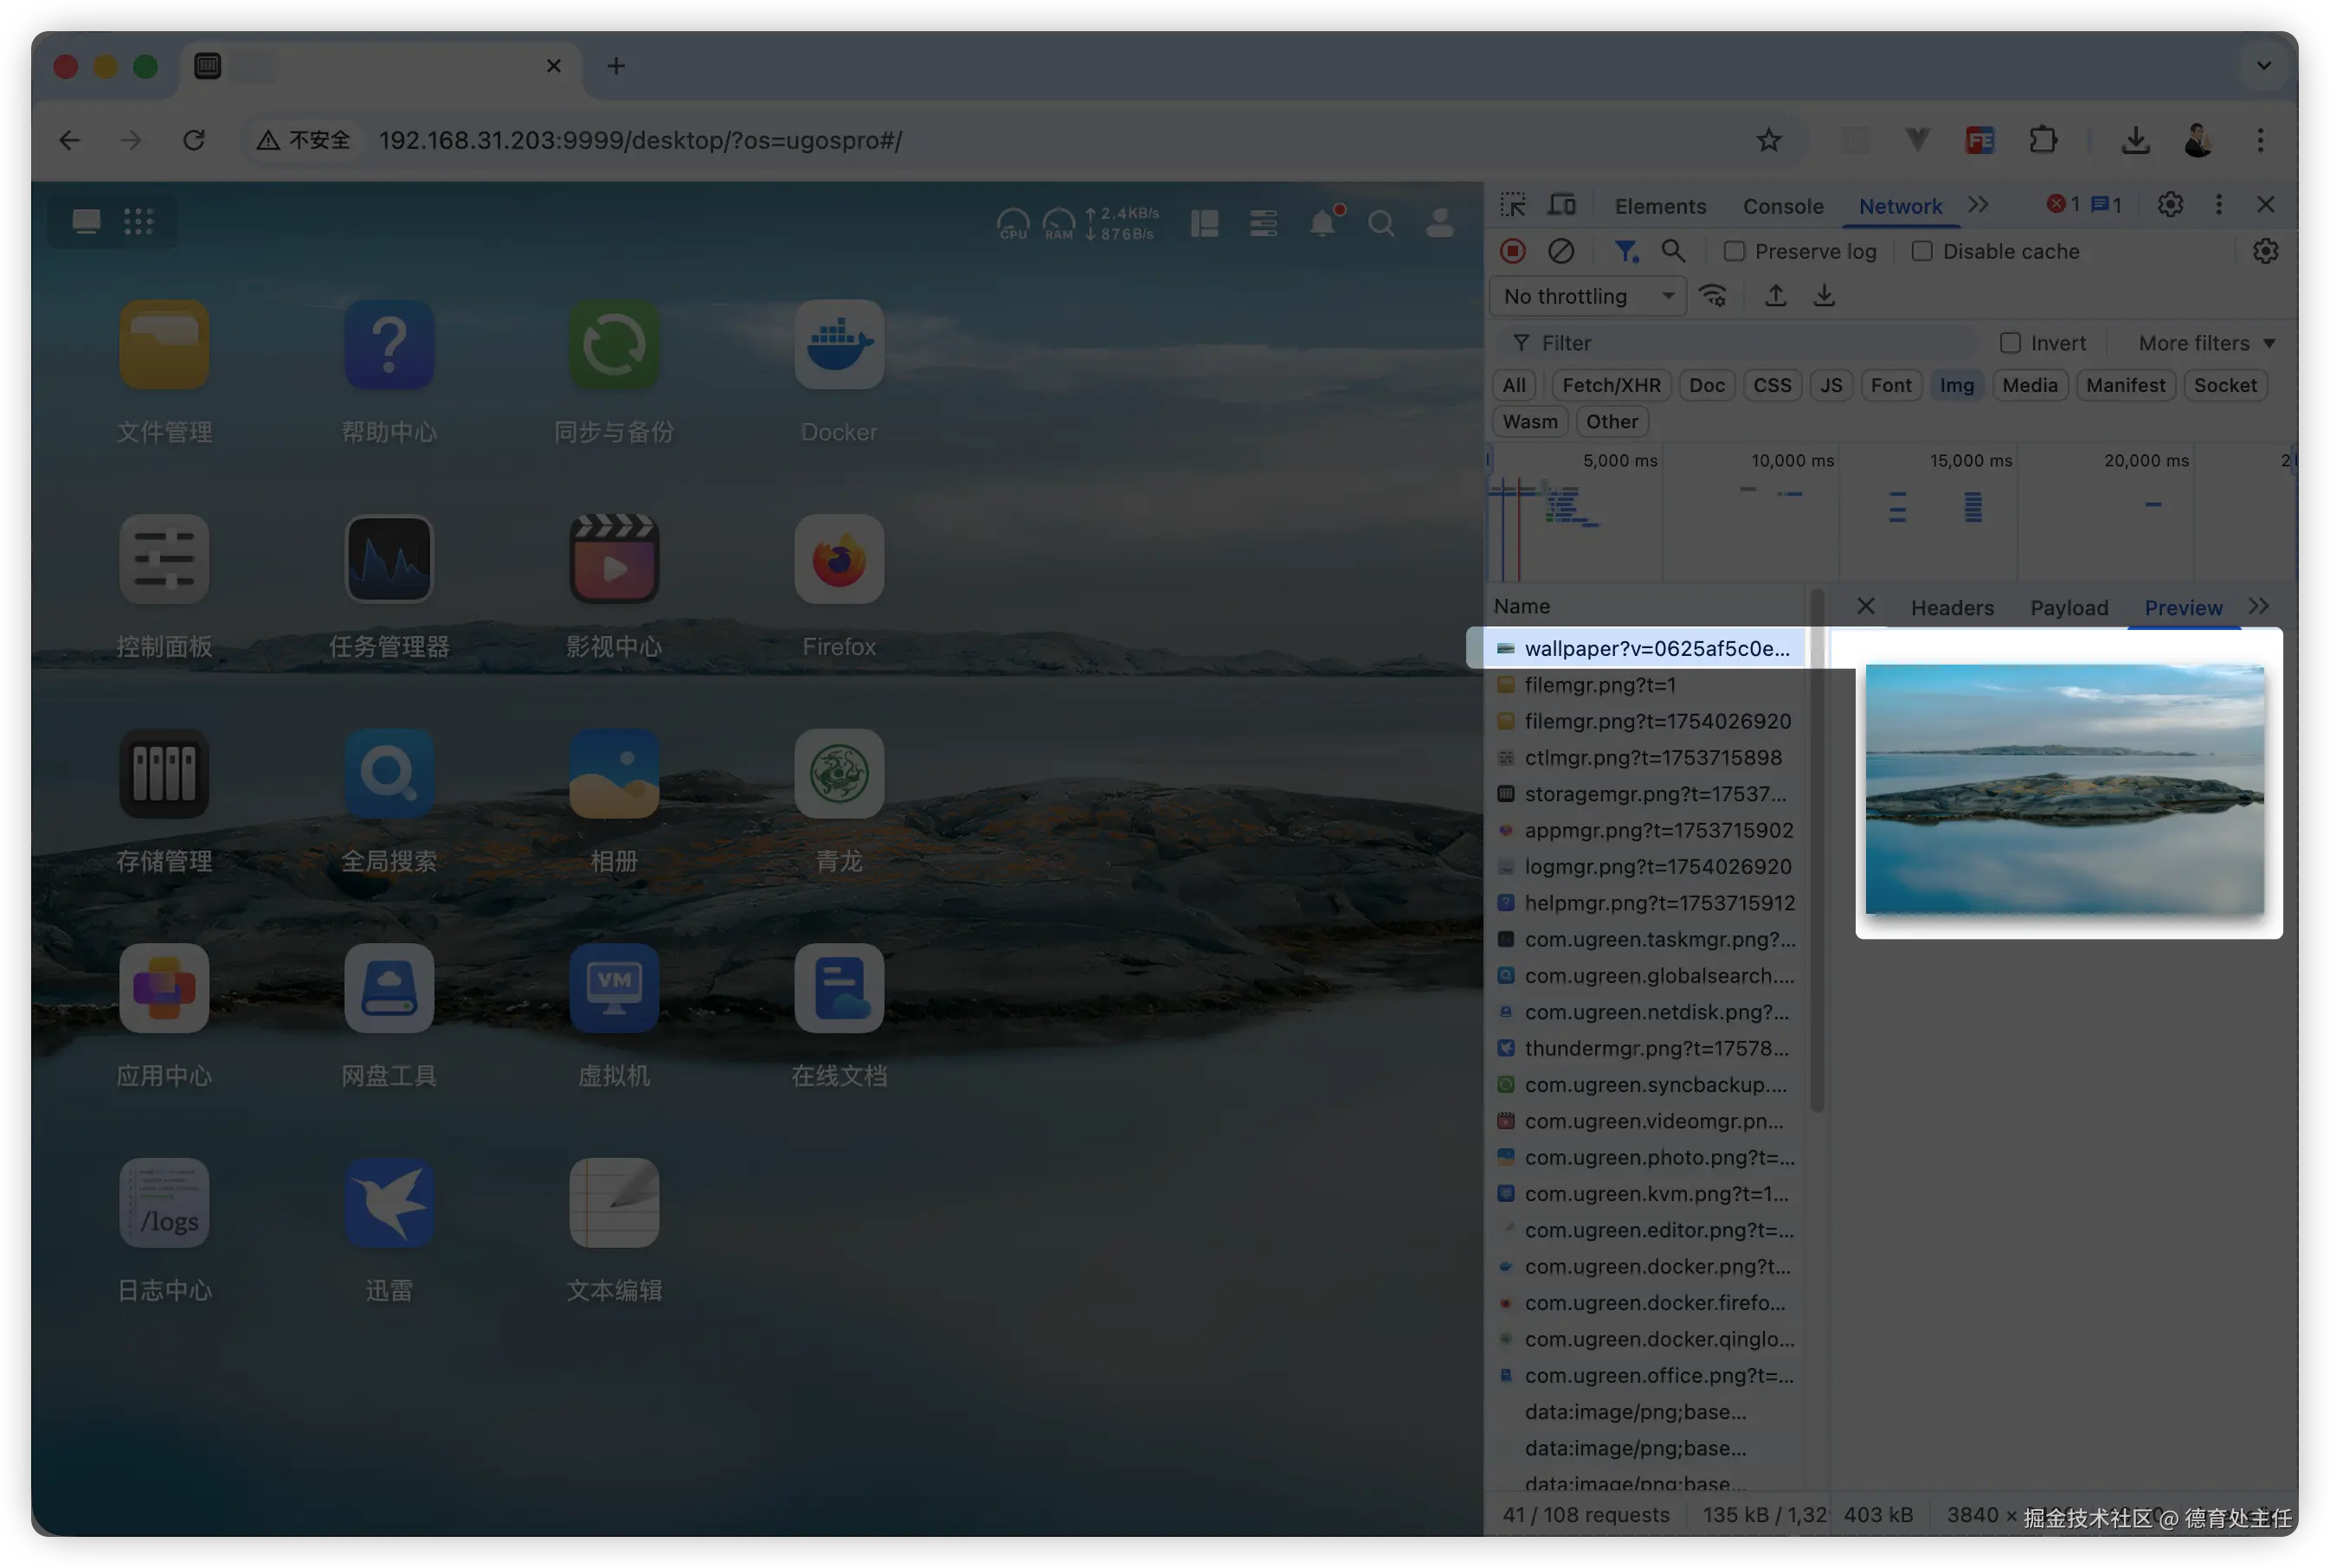Select filemgr.png?t=1 request row
Viewport: 2330px width, 1568px height.
click(1599, 685)
